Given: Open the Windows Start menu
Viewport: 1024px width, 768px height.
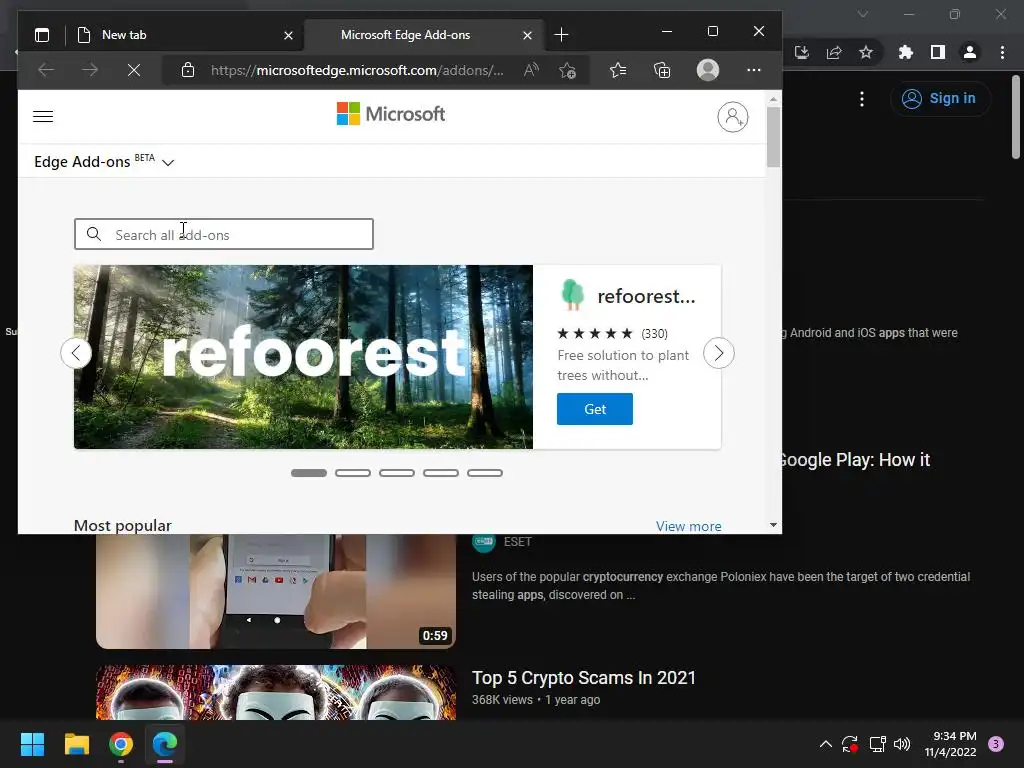Looking at the screenshot, I should (33, 744).
